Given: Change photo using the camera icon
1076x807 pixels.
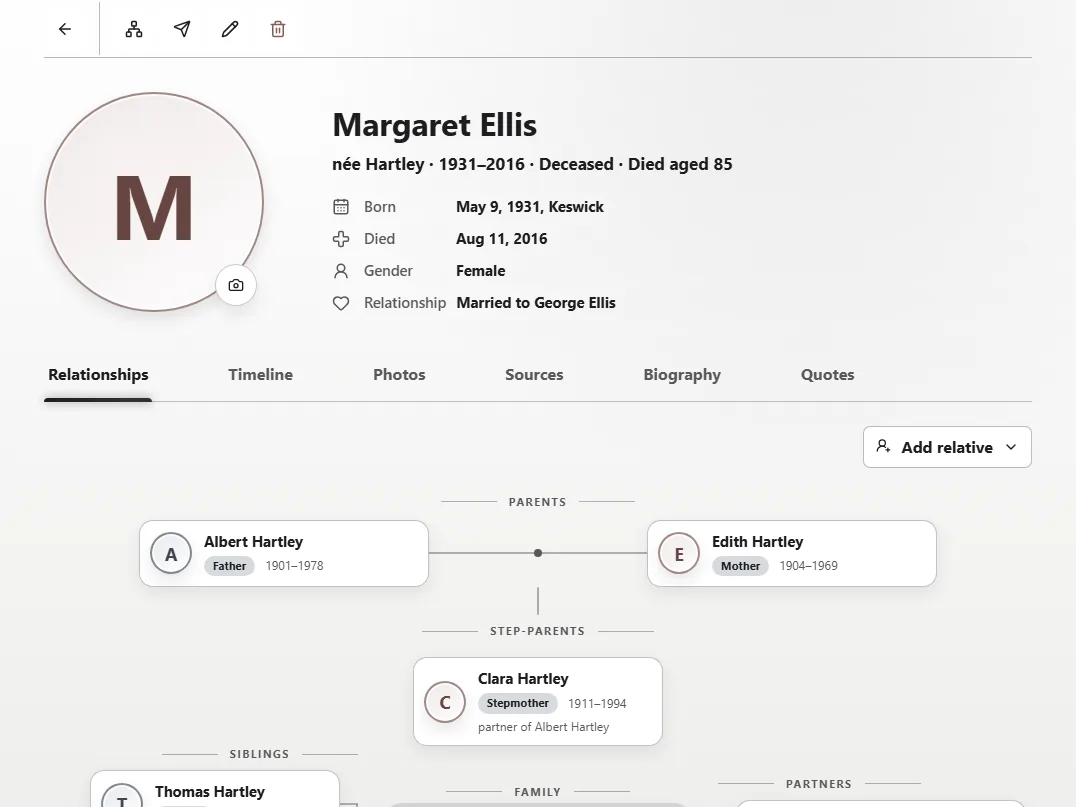Looking at the screenshot, I should 236,285.
